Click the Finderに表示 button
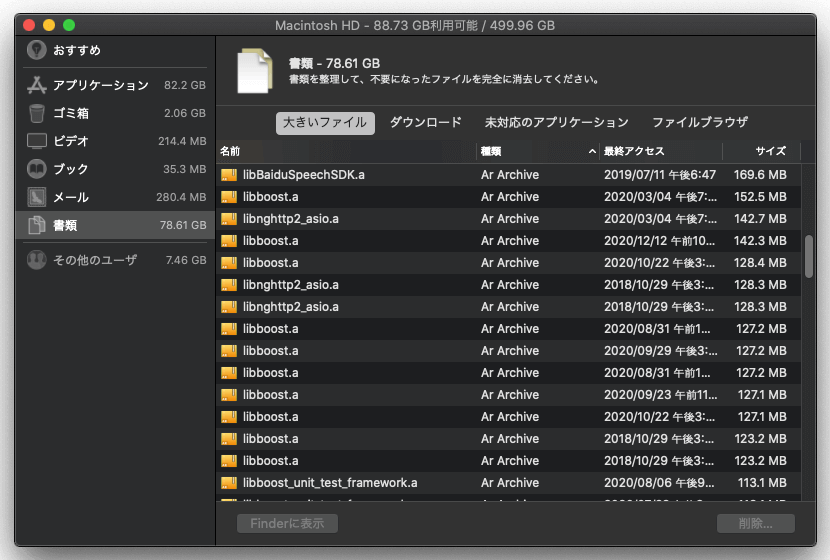The height and width of the screenshot is (560, 830). (x=287, y=523)
